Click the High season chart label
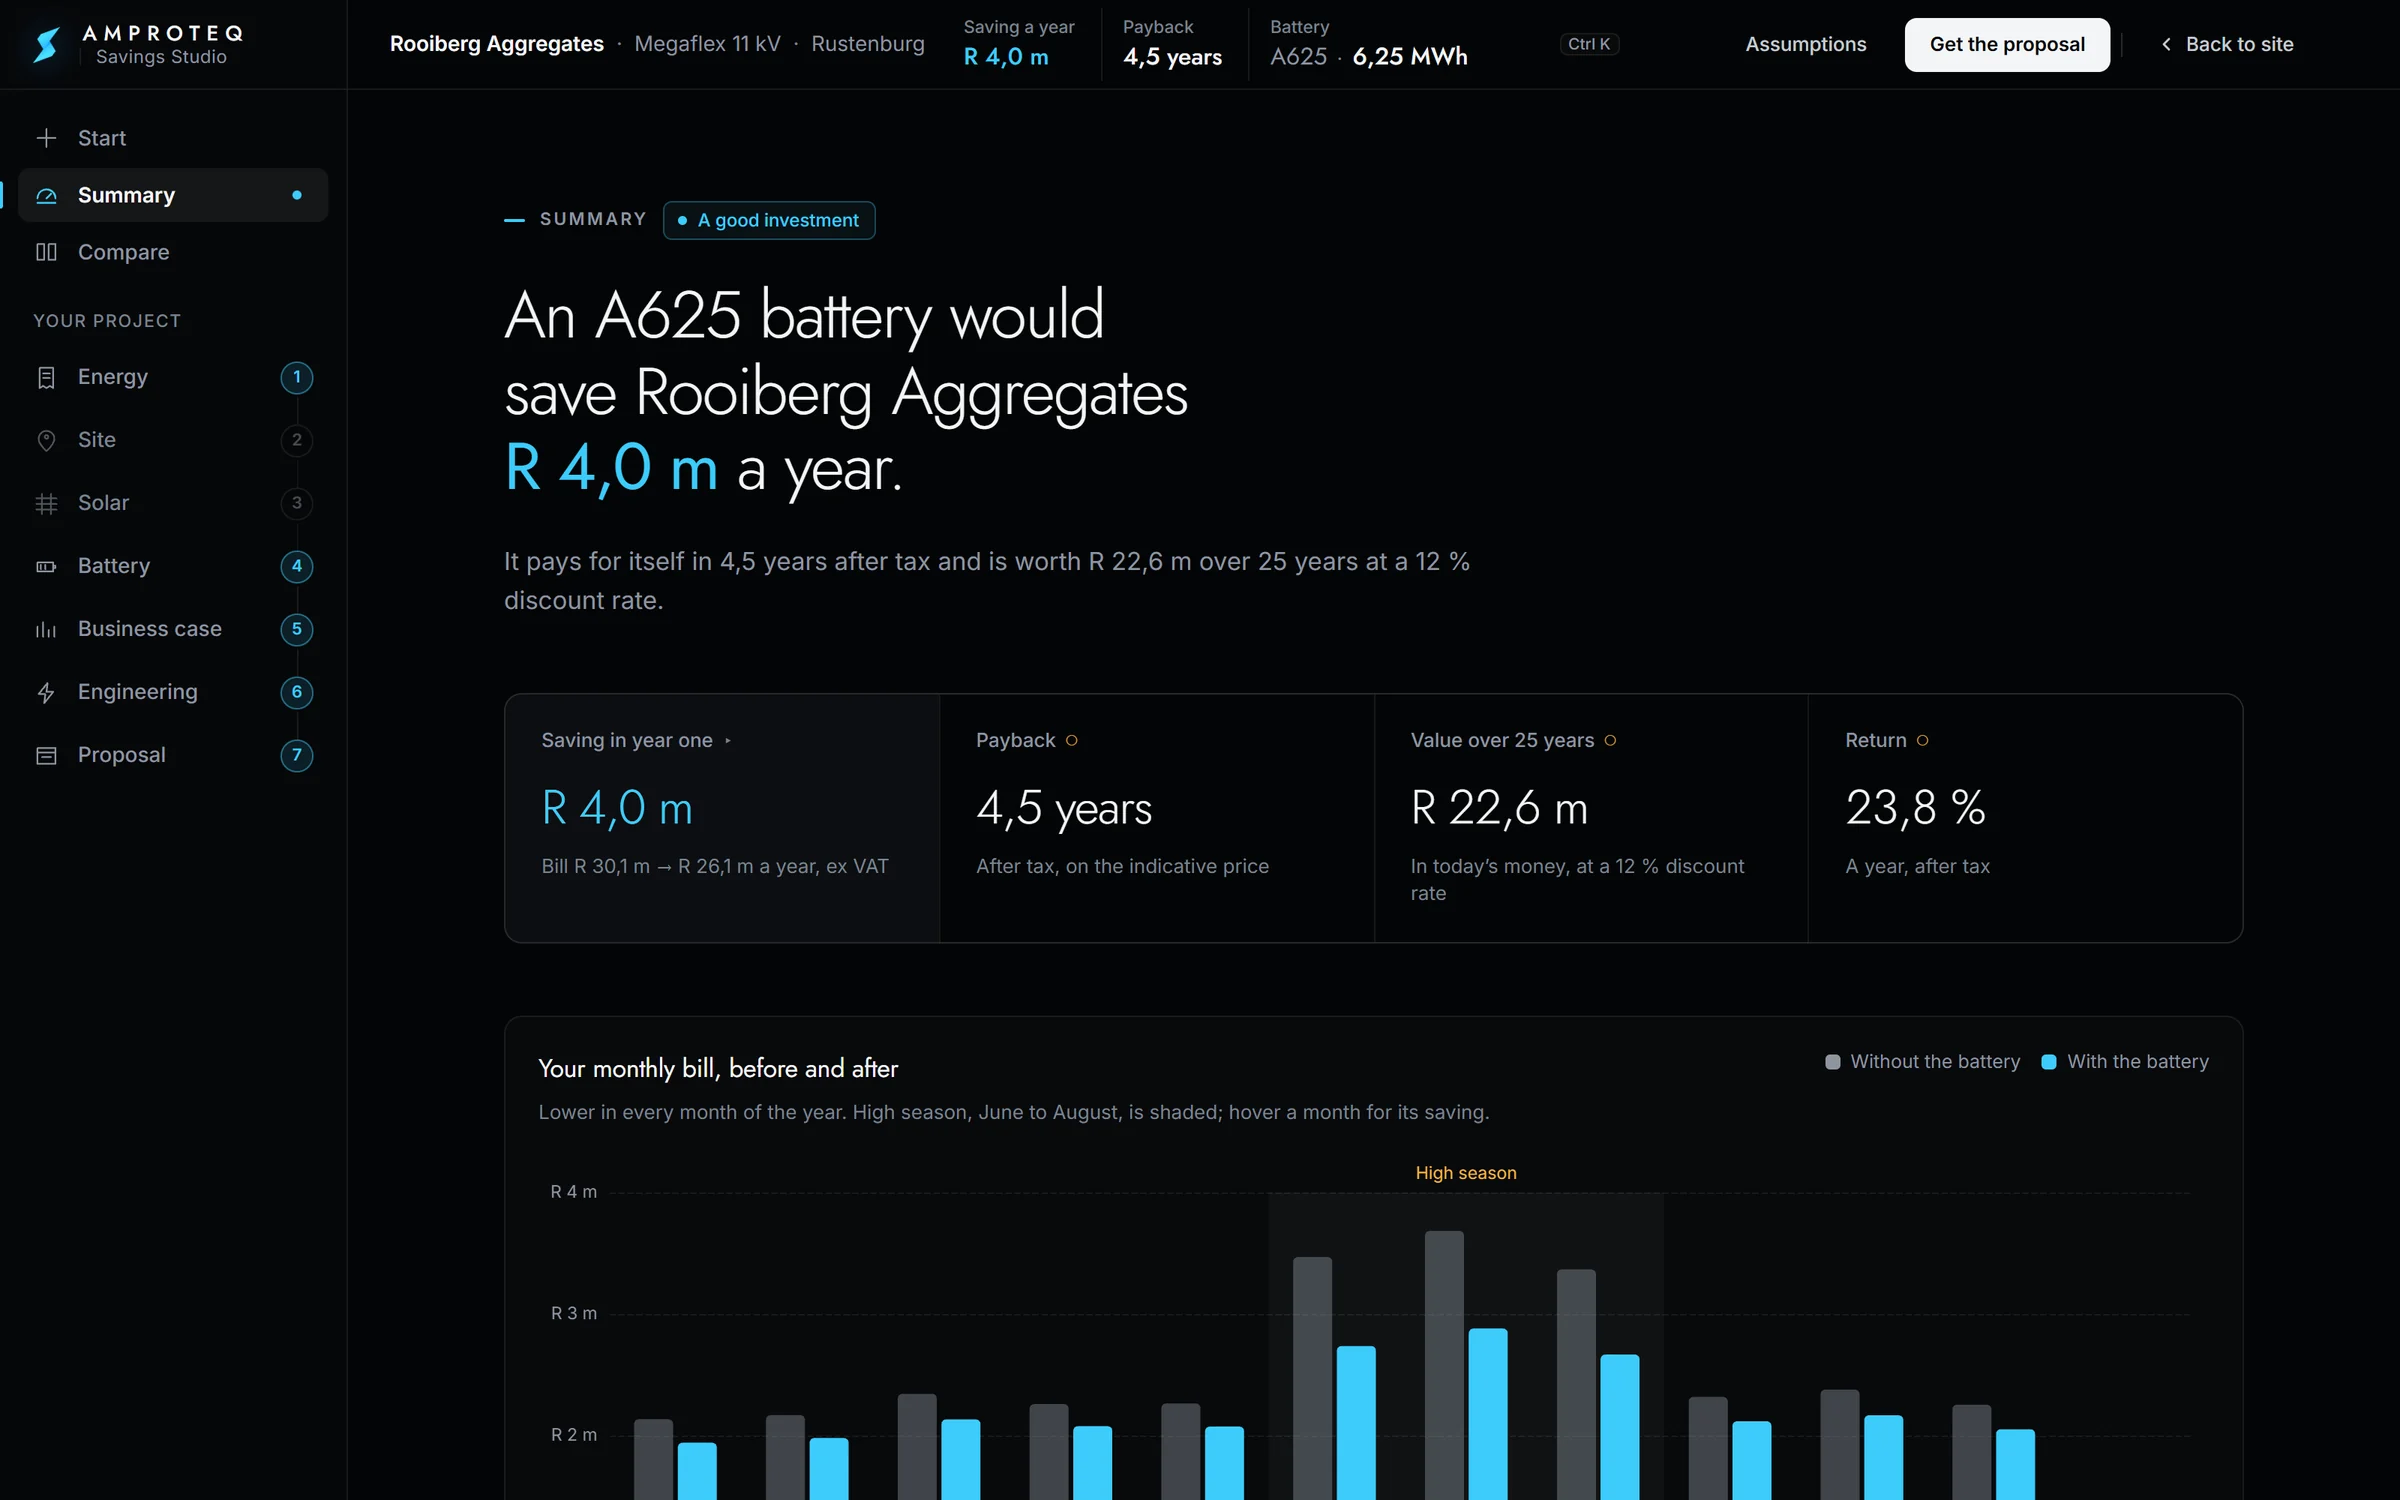 tap(1465, 1173)
